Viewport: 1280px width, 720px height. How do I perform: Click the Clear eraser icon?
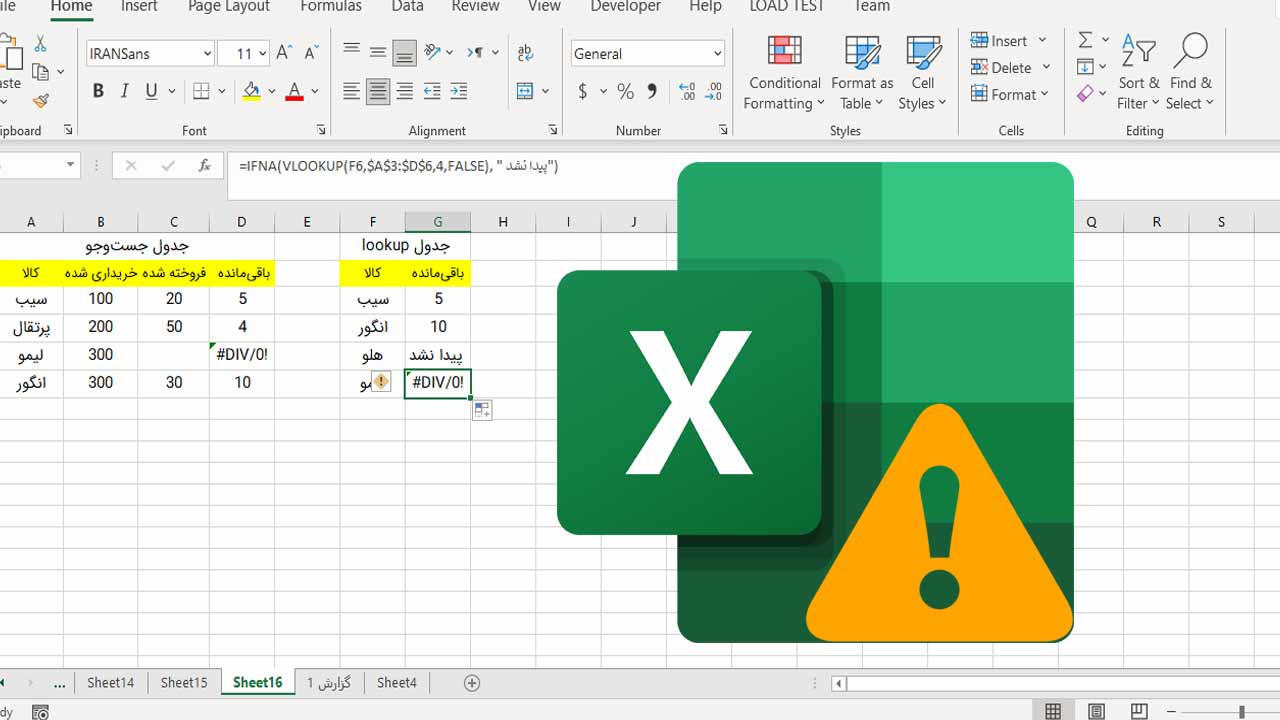(1085, 94)
